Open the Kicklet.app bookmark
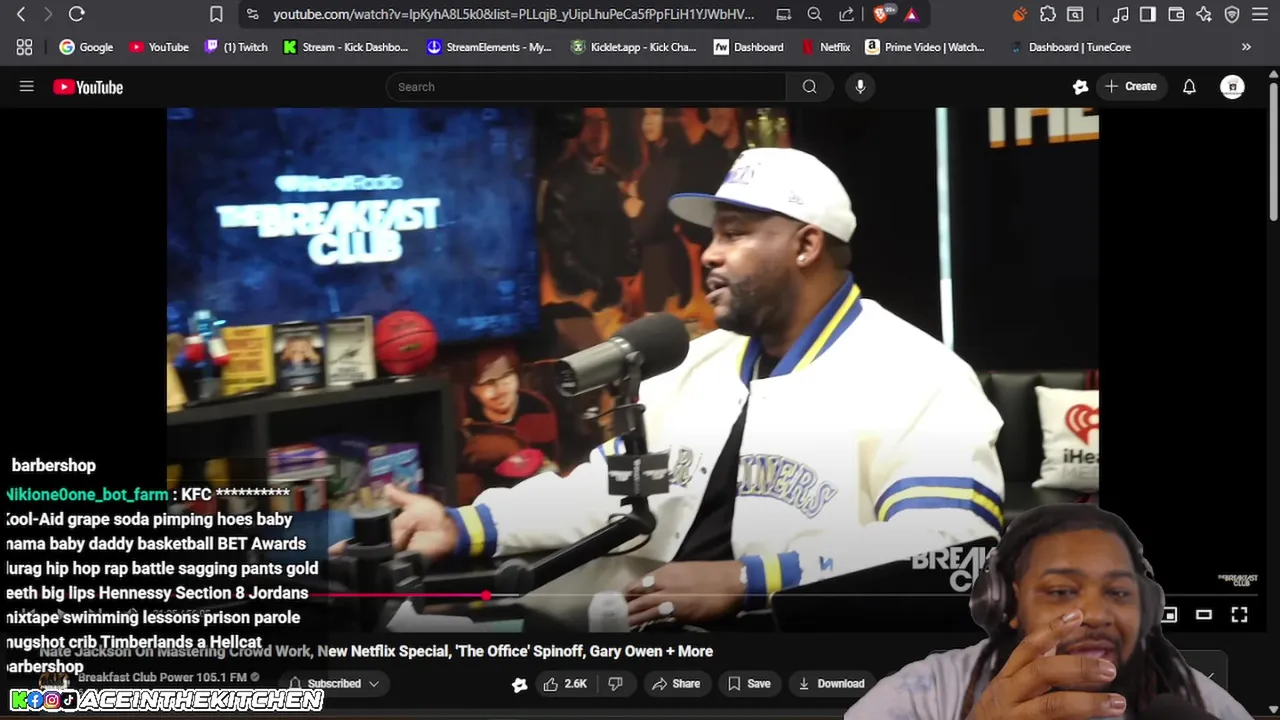The image size is (1280, 720). [x=634, y=47]
